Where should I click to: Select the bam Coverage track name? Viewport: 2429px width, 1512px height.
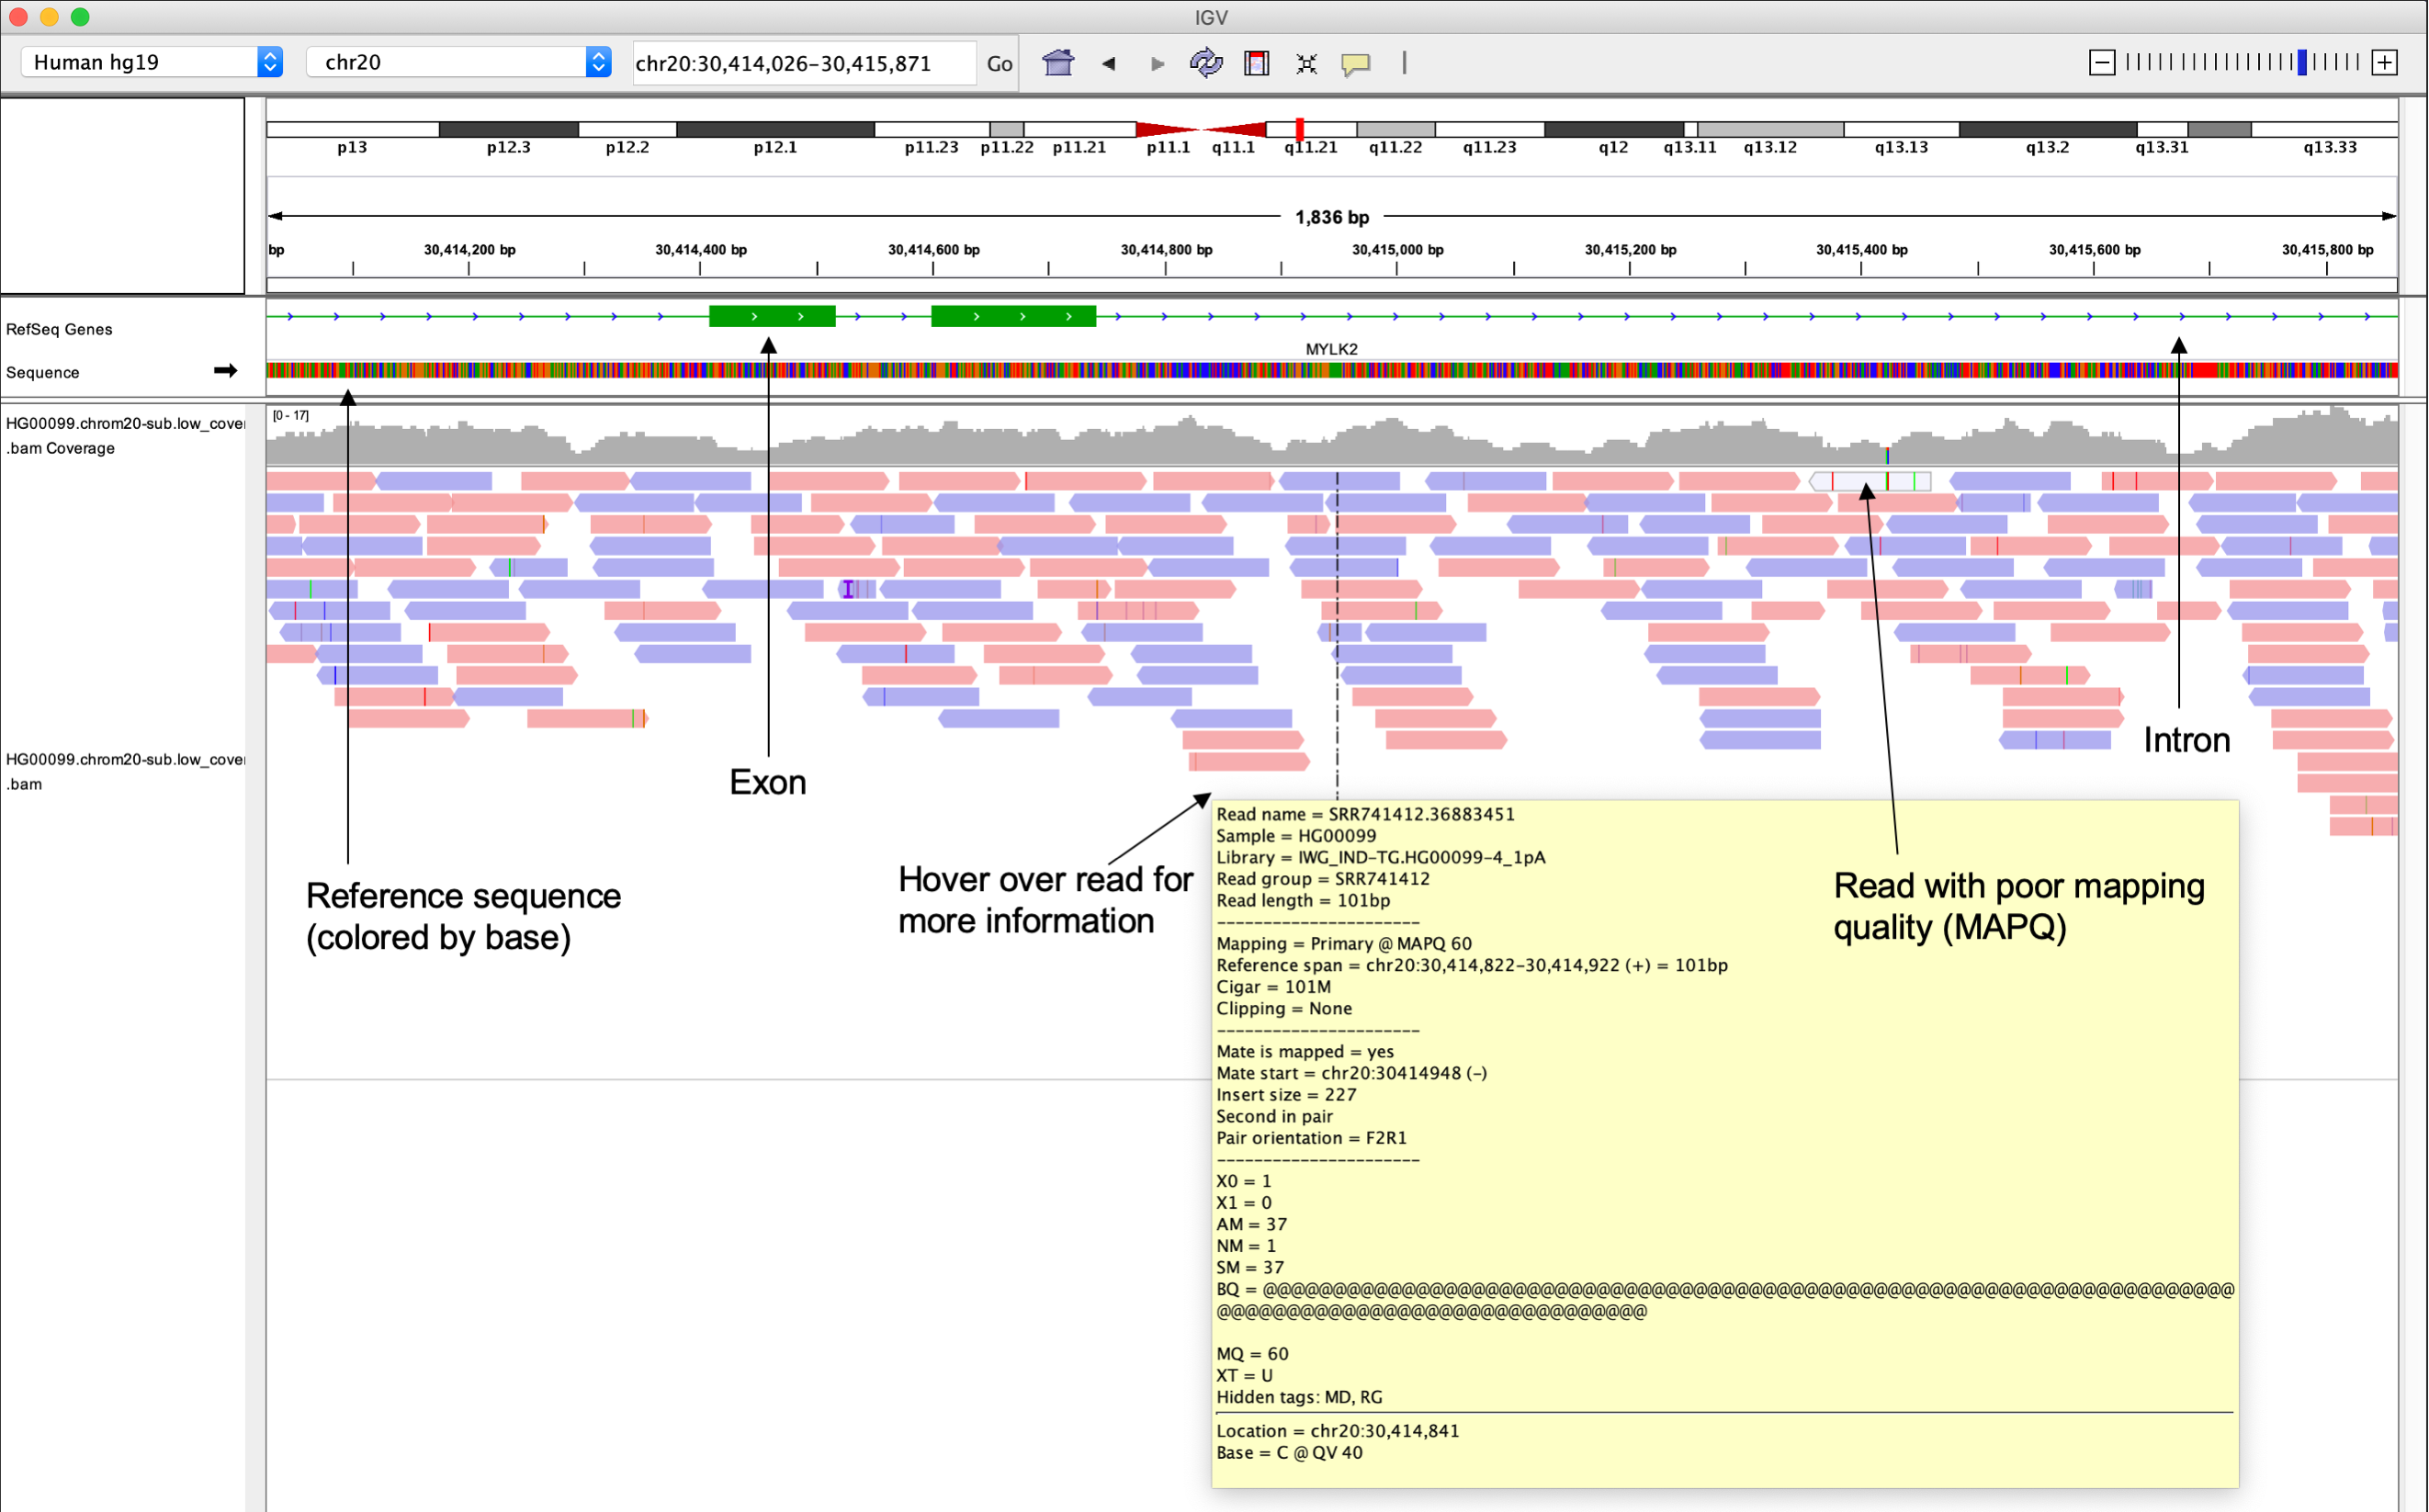point(60,447)
